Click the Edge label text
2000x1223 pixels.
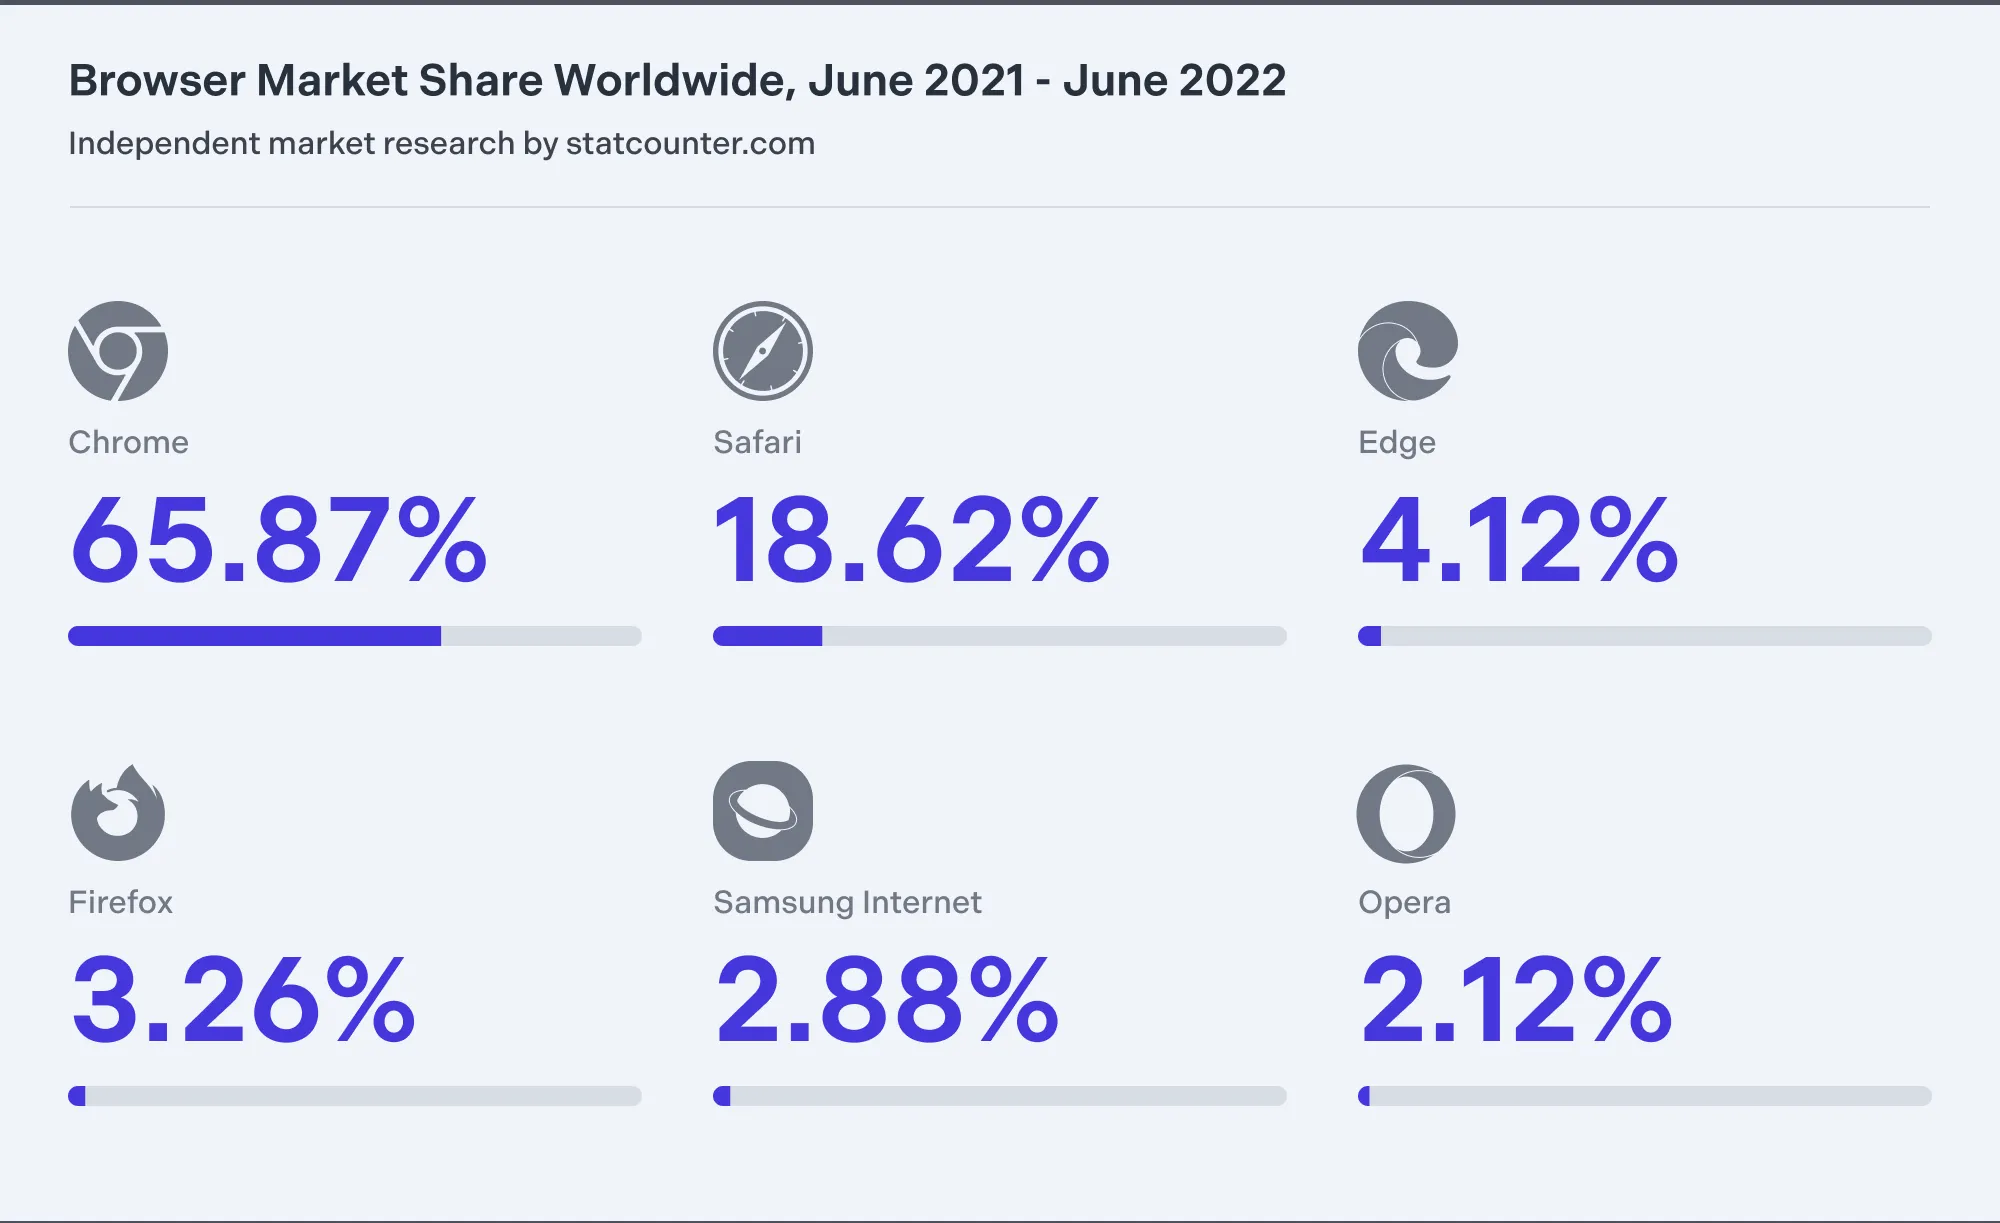tap(1397, 443)
